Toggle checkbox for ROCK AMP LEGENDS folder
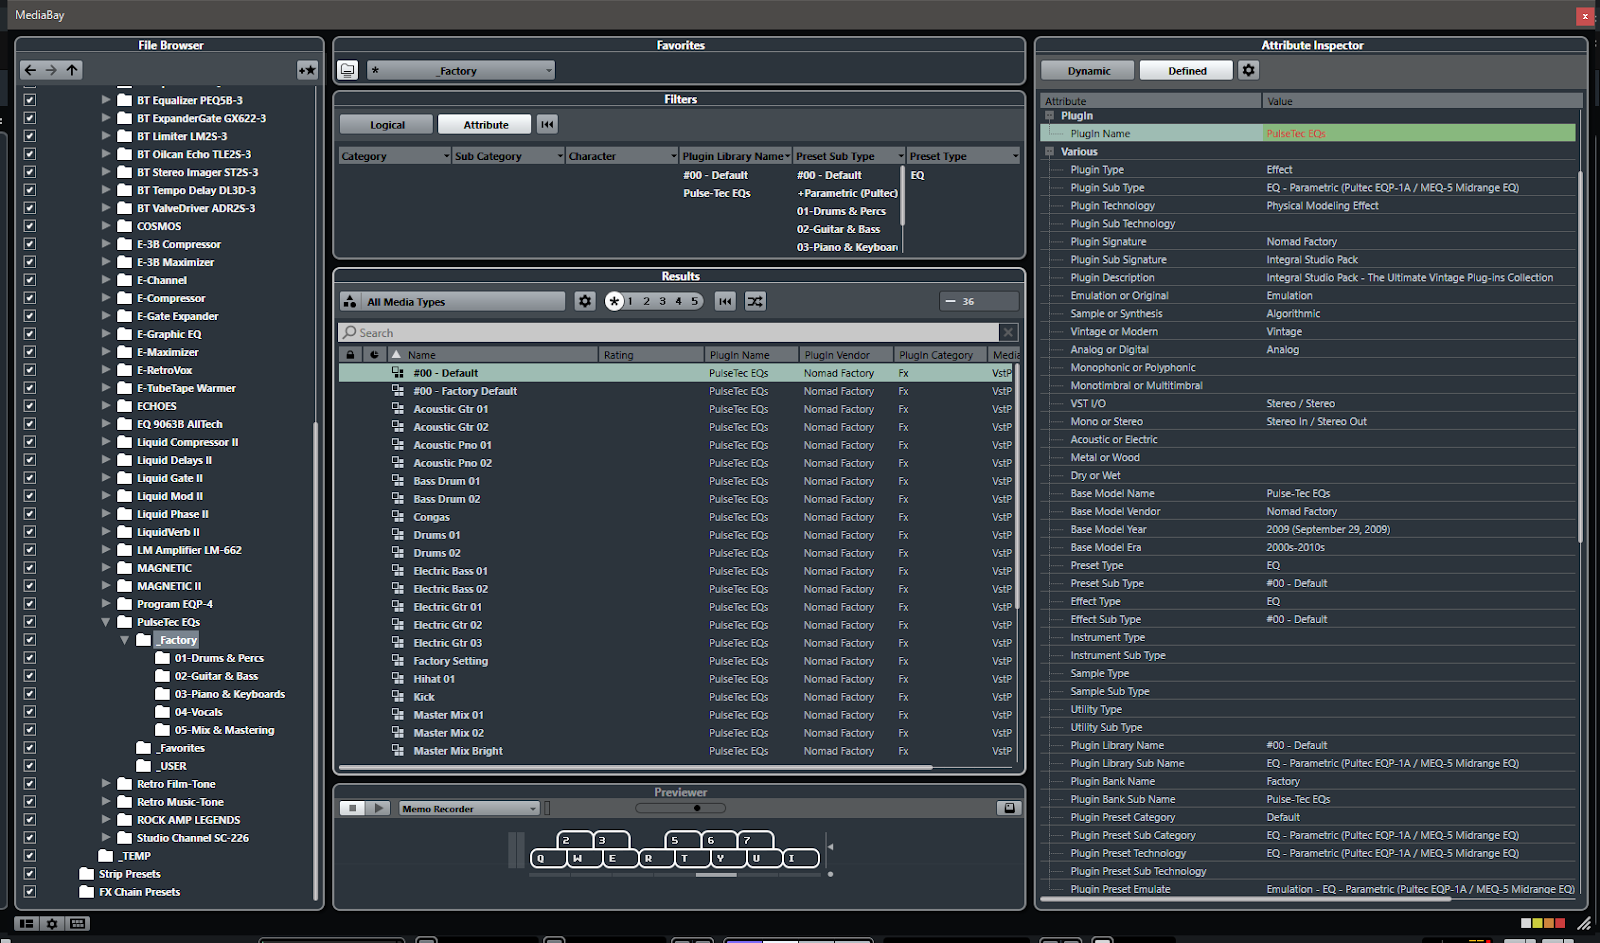This screenshot has height=943, width=1600. tap(30, 820)
